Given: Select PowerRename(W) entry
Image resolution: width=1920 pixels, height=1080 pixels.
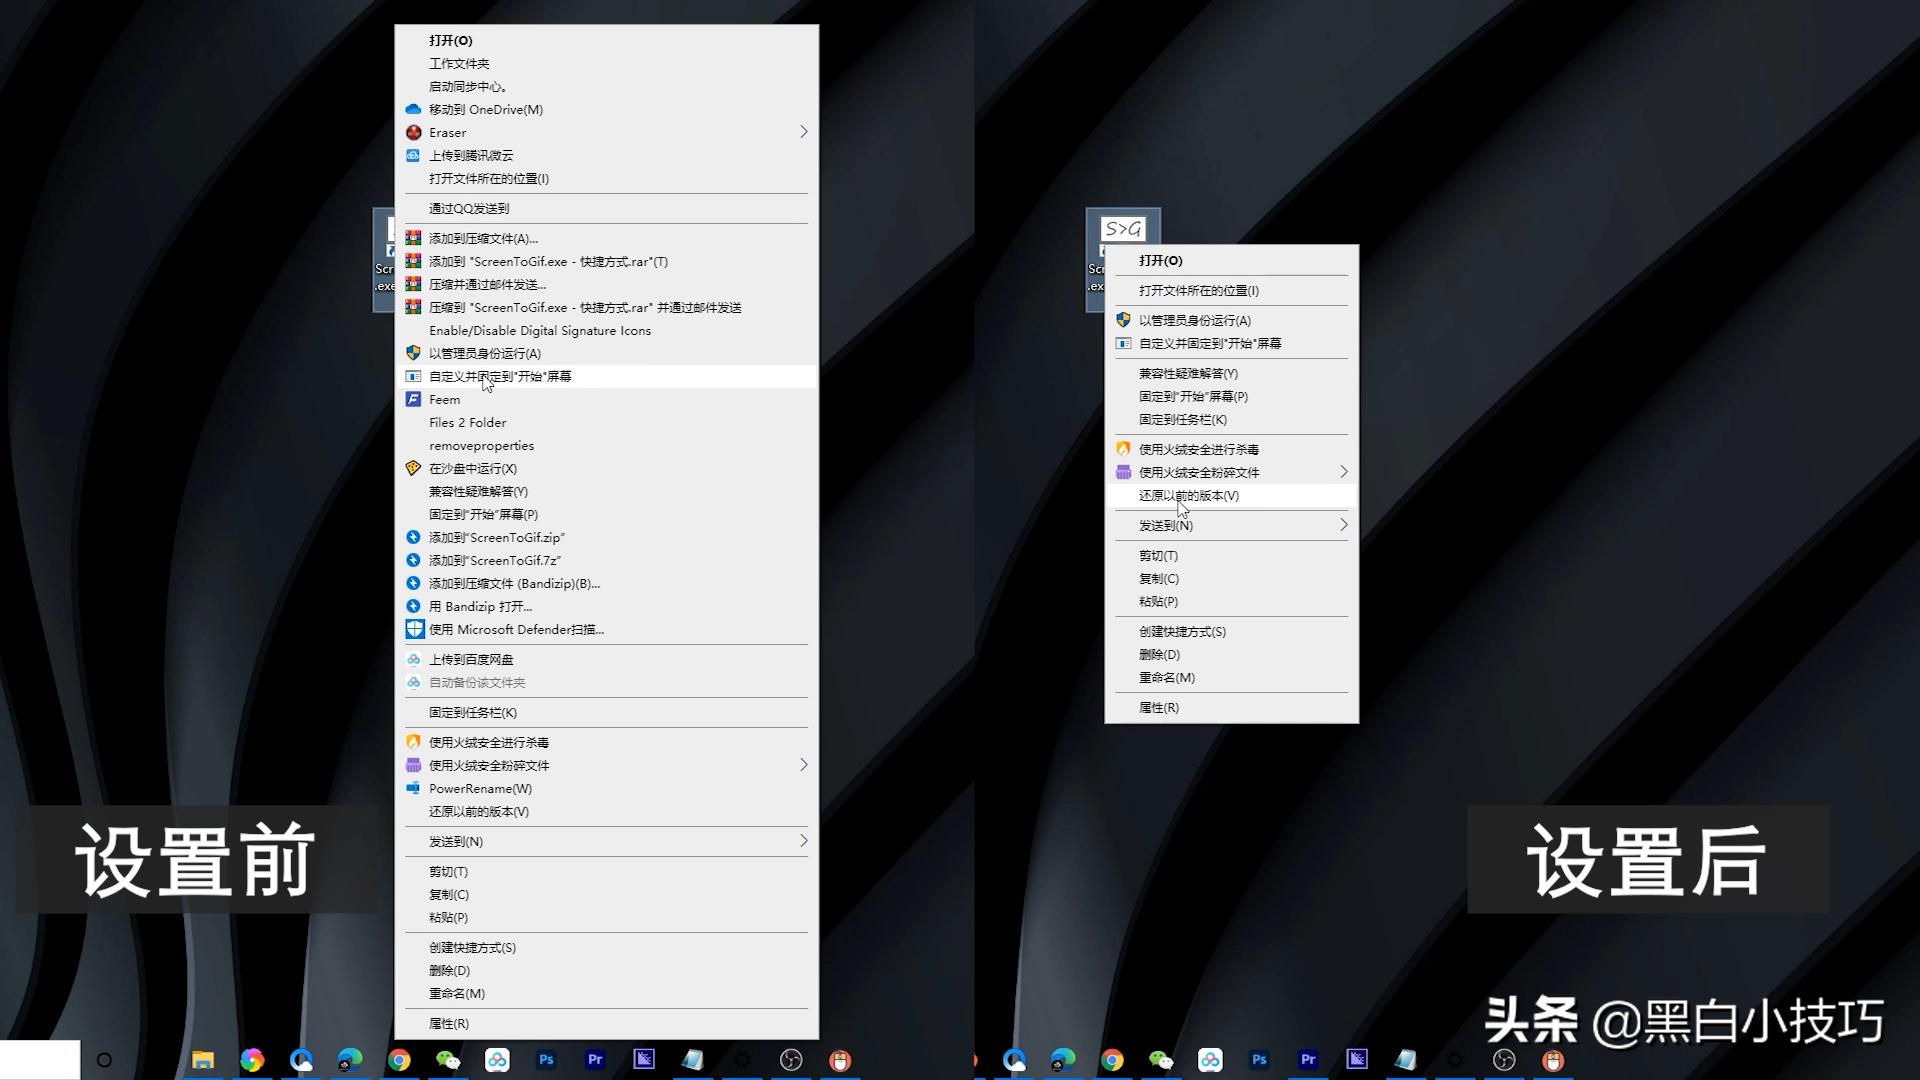Looking at the screenshot, I should point(480,788).
